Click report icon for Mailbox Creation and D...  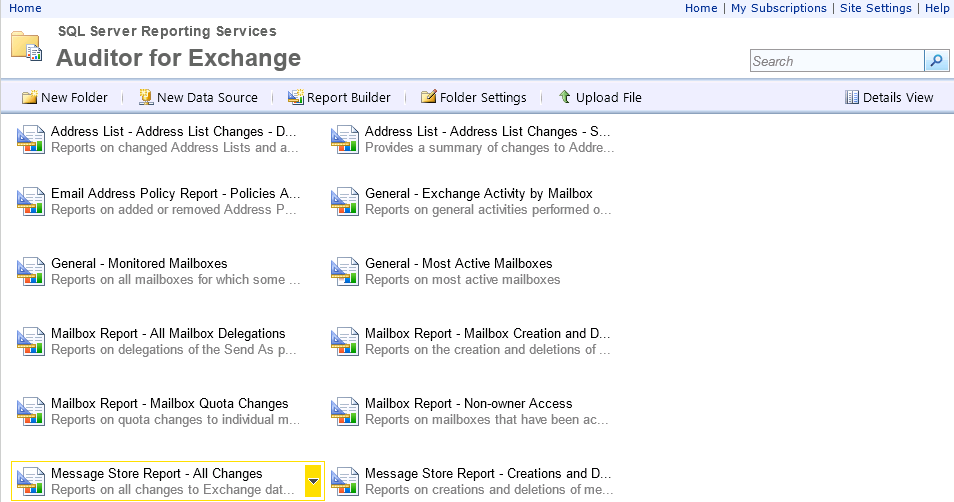coord(344,341)
